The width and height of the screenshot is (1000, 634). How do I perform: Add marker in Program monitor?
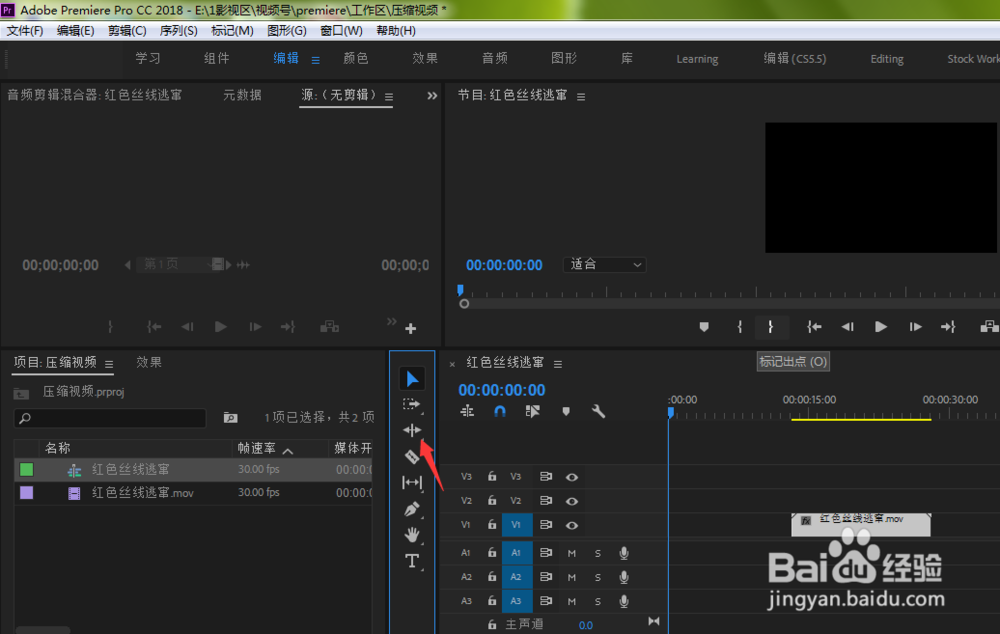(704, 327)
